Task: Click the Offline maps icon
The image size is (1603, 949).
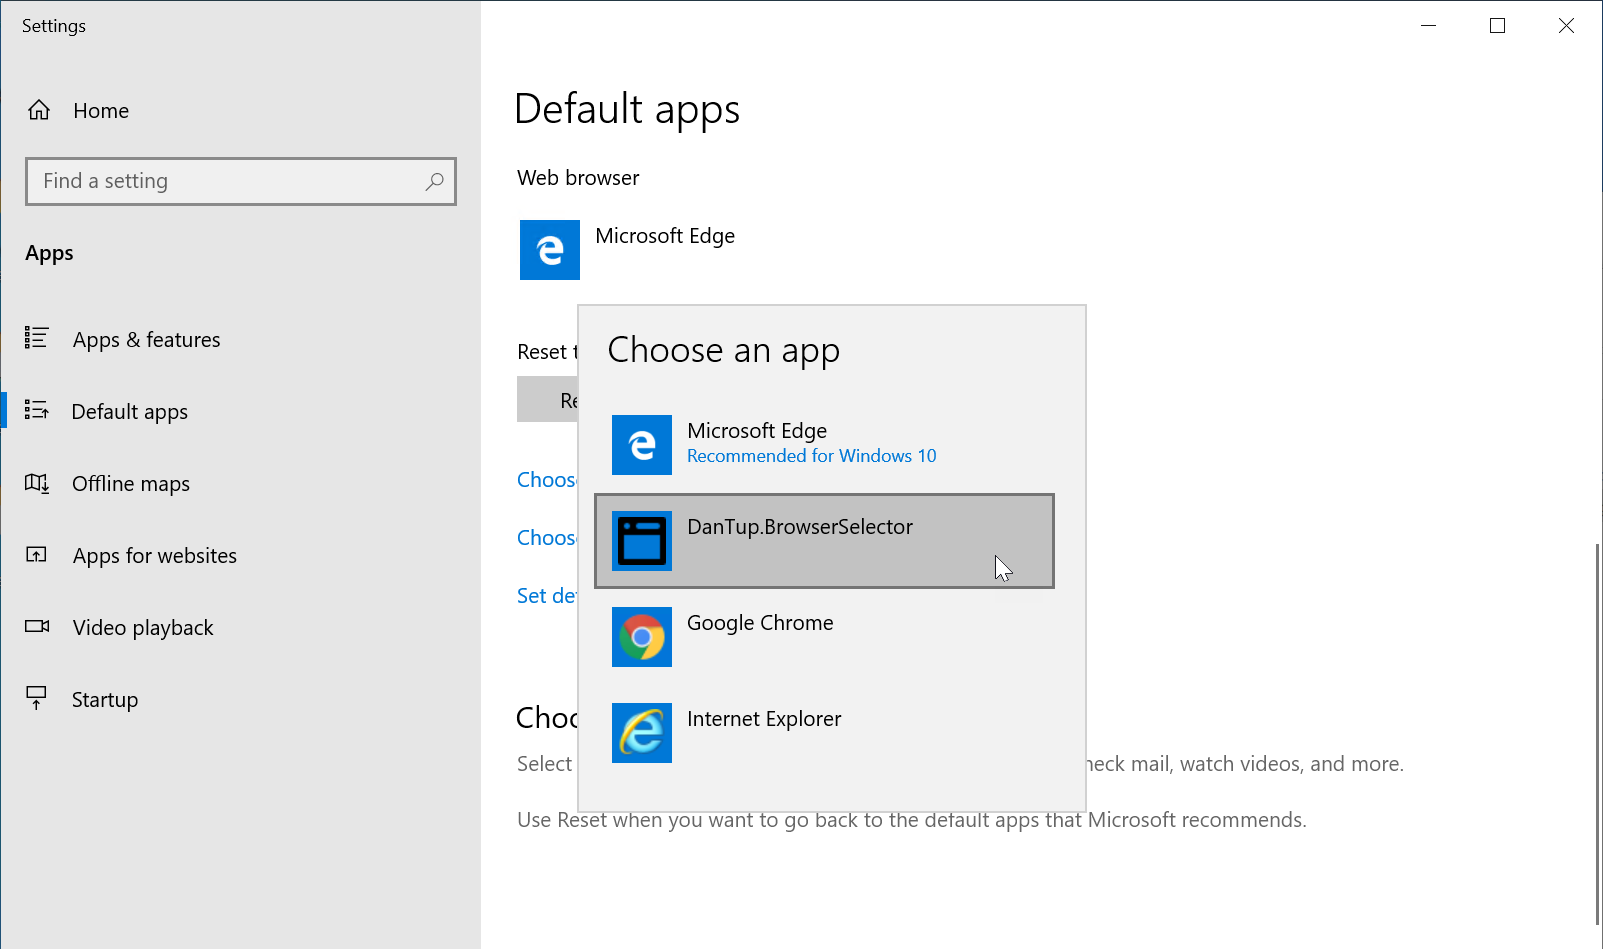Action: pos(37,483)
